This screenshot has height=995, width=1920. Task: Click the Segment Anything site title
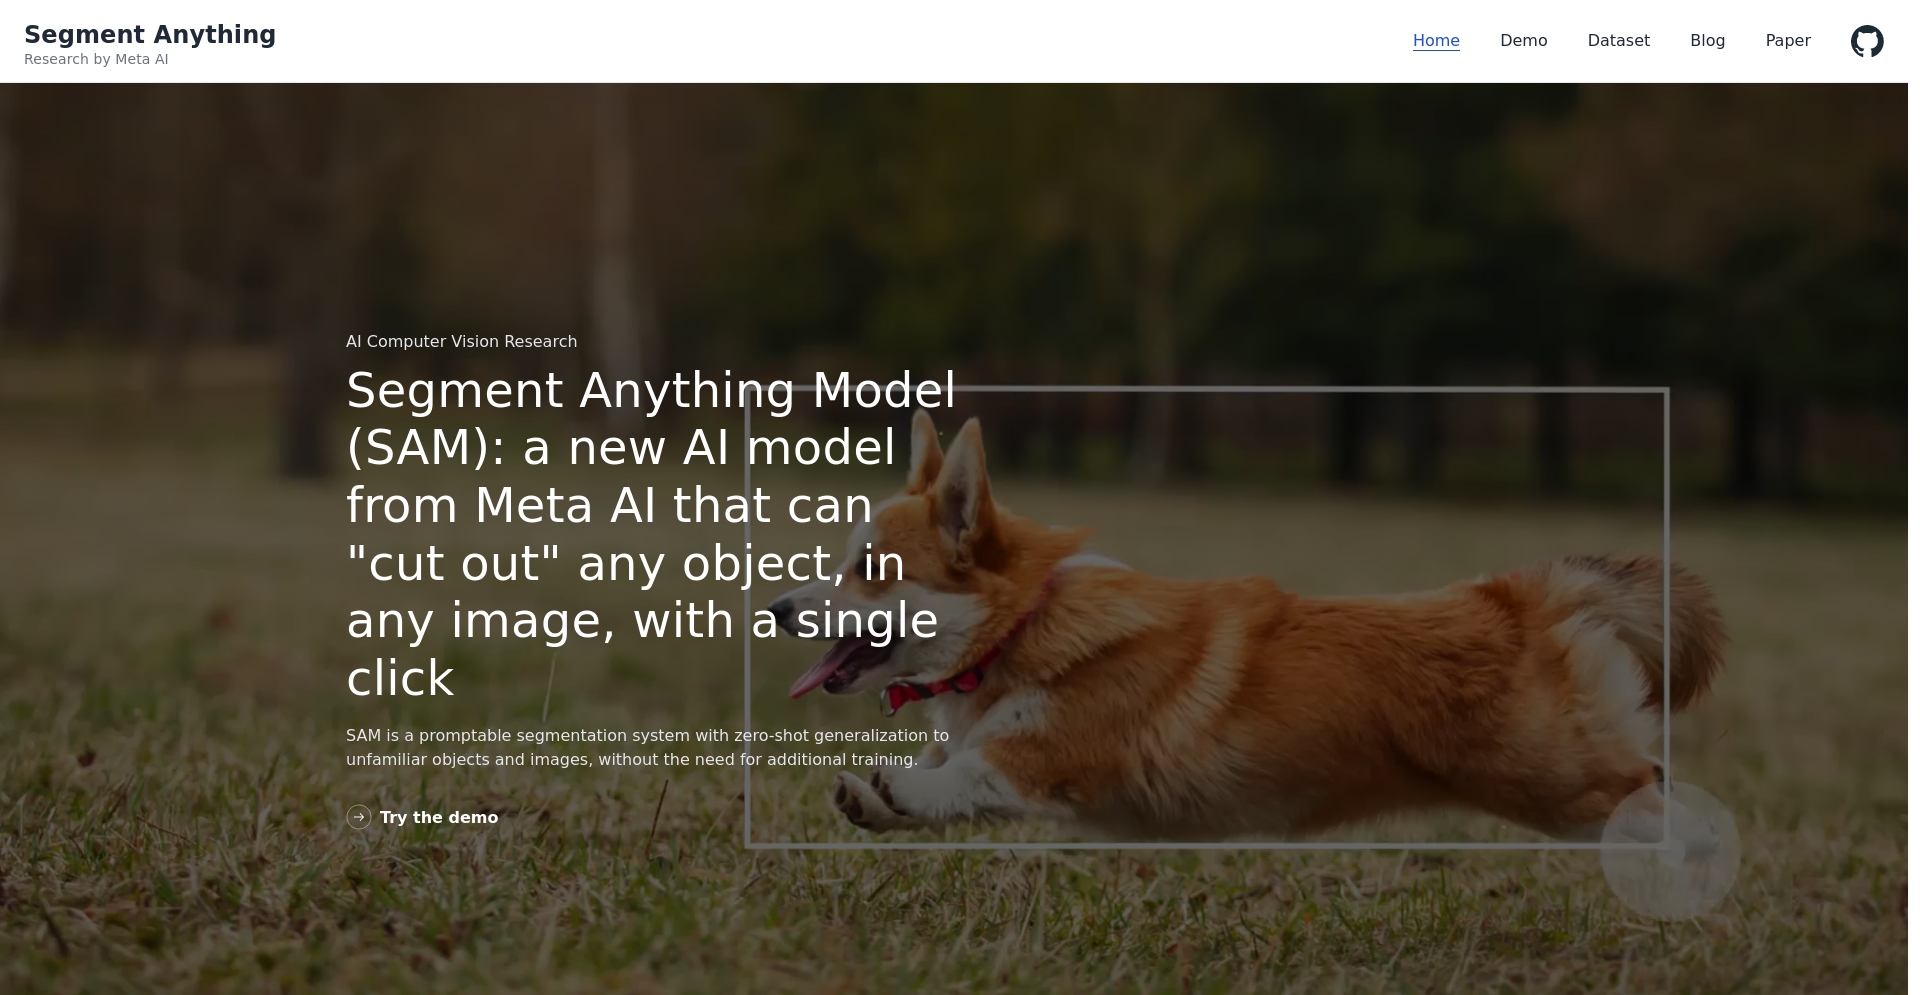pos(150,34)
